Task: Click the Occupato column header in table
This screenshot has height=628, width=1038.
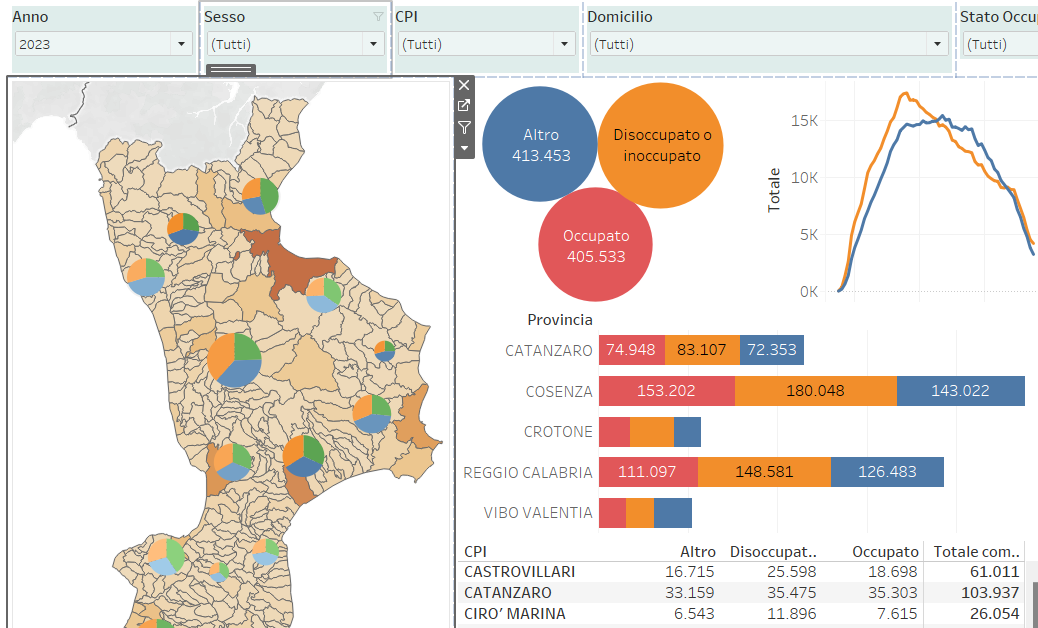Action: (x=885, y=552)
